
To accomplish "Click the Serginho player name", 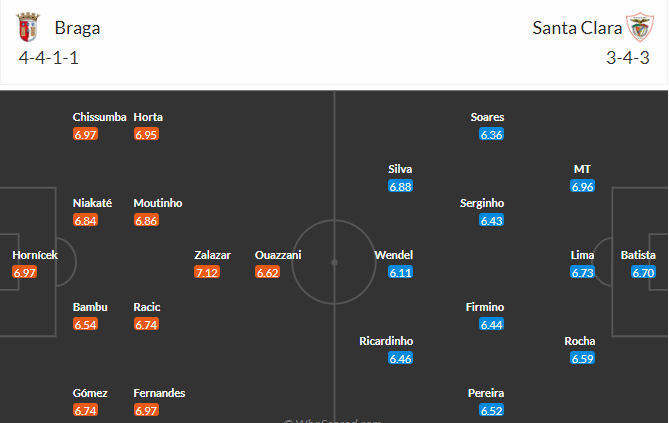I will coord(482,203).
